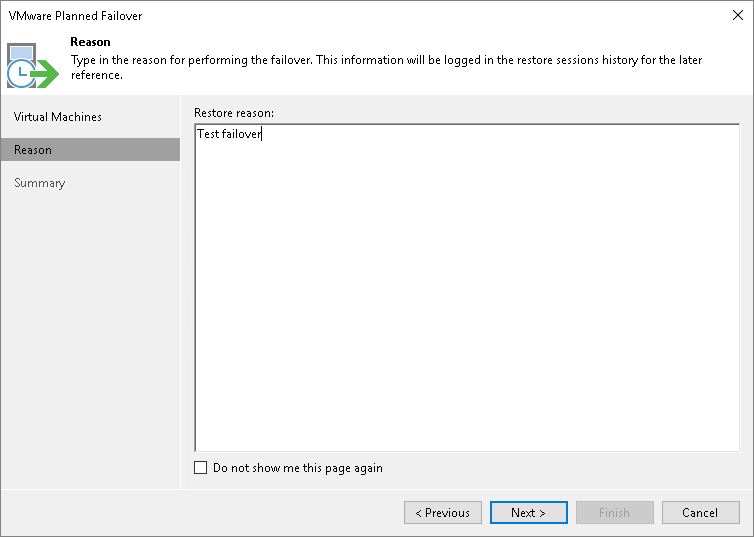Image resolution: width=754 pixels, height=537 pixels.
Task: Click the 'VMware Planned Failover' window title
Action: 75,16
